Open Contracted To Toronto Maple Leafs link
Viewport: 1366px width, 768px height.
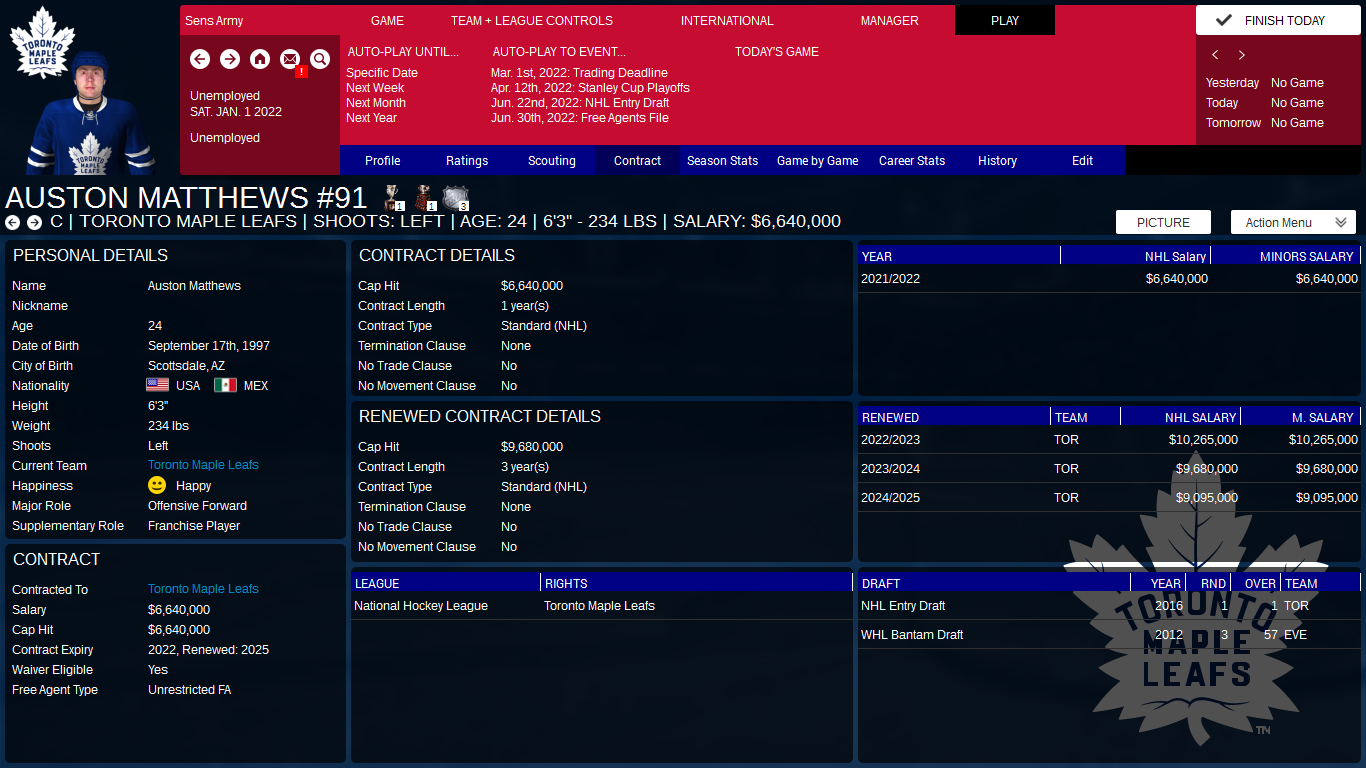203,589
